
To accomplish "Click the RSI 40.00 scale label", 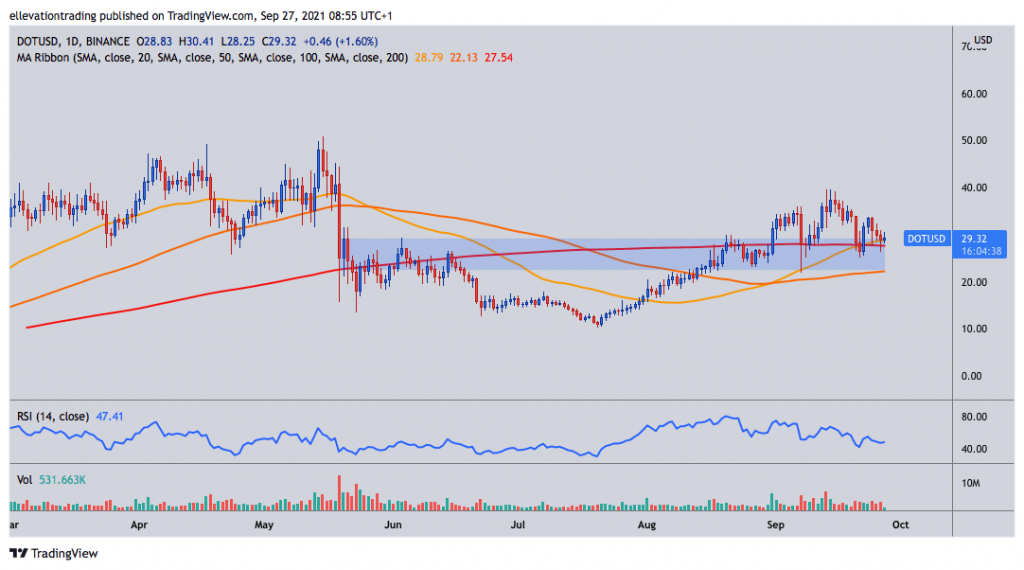I will click(974, 449).
